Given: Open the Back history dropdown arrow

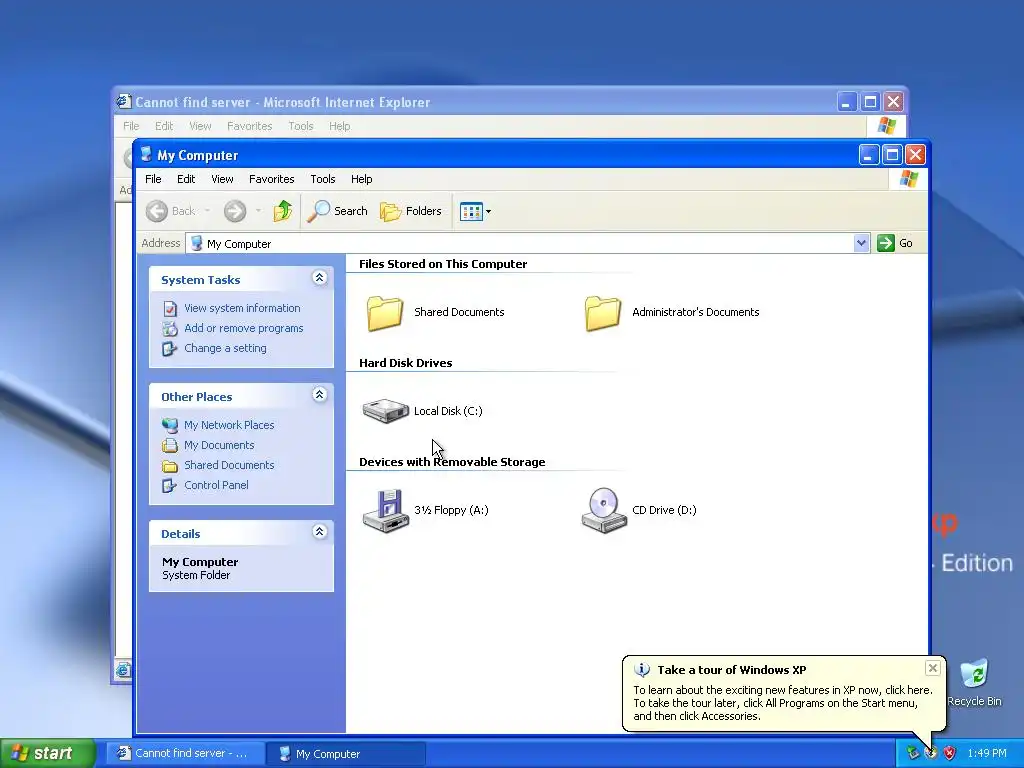Looking at the screenshot, I should tap(207, 210).
